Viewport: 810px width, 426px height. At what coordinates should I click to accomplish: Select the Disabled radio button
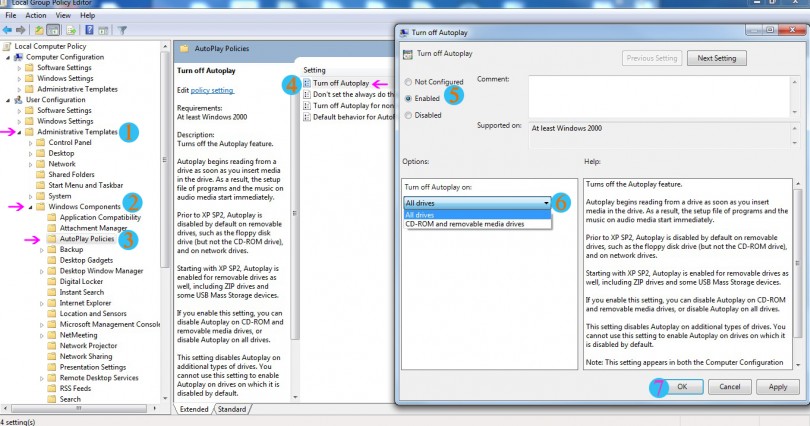click(x=409, y=115)
